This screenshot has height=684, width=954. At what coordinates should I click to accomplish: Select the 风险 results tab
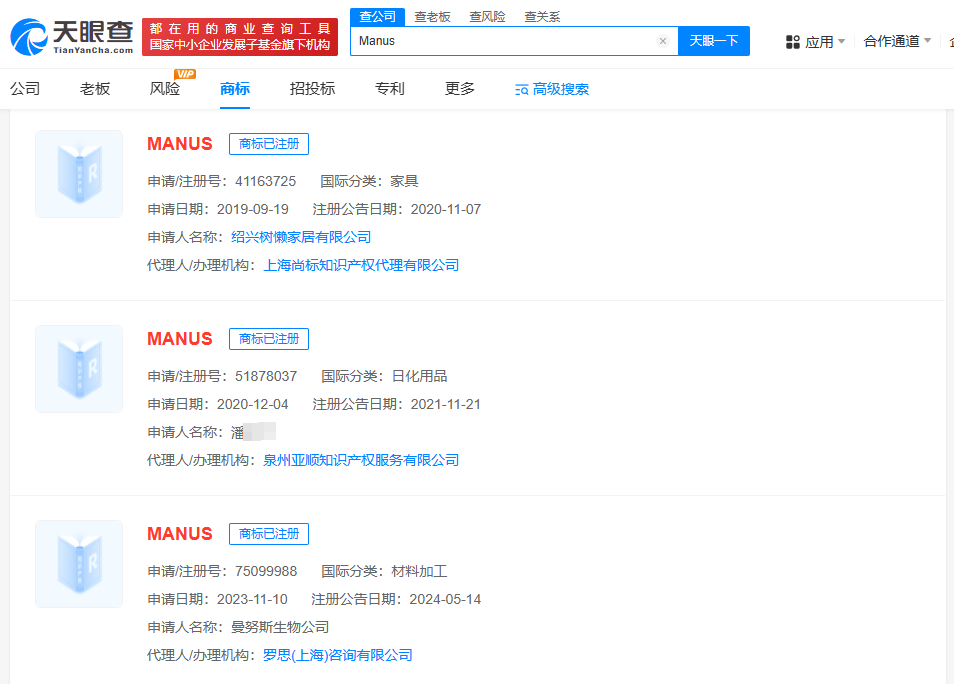click(x=165, y=89)
